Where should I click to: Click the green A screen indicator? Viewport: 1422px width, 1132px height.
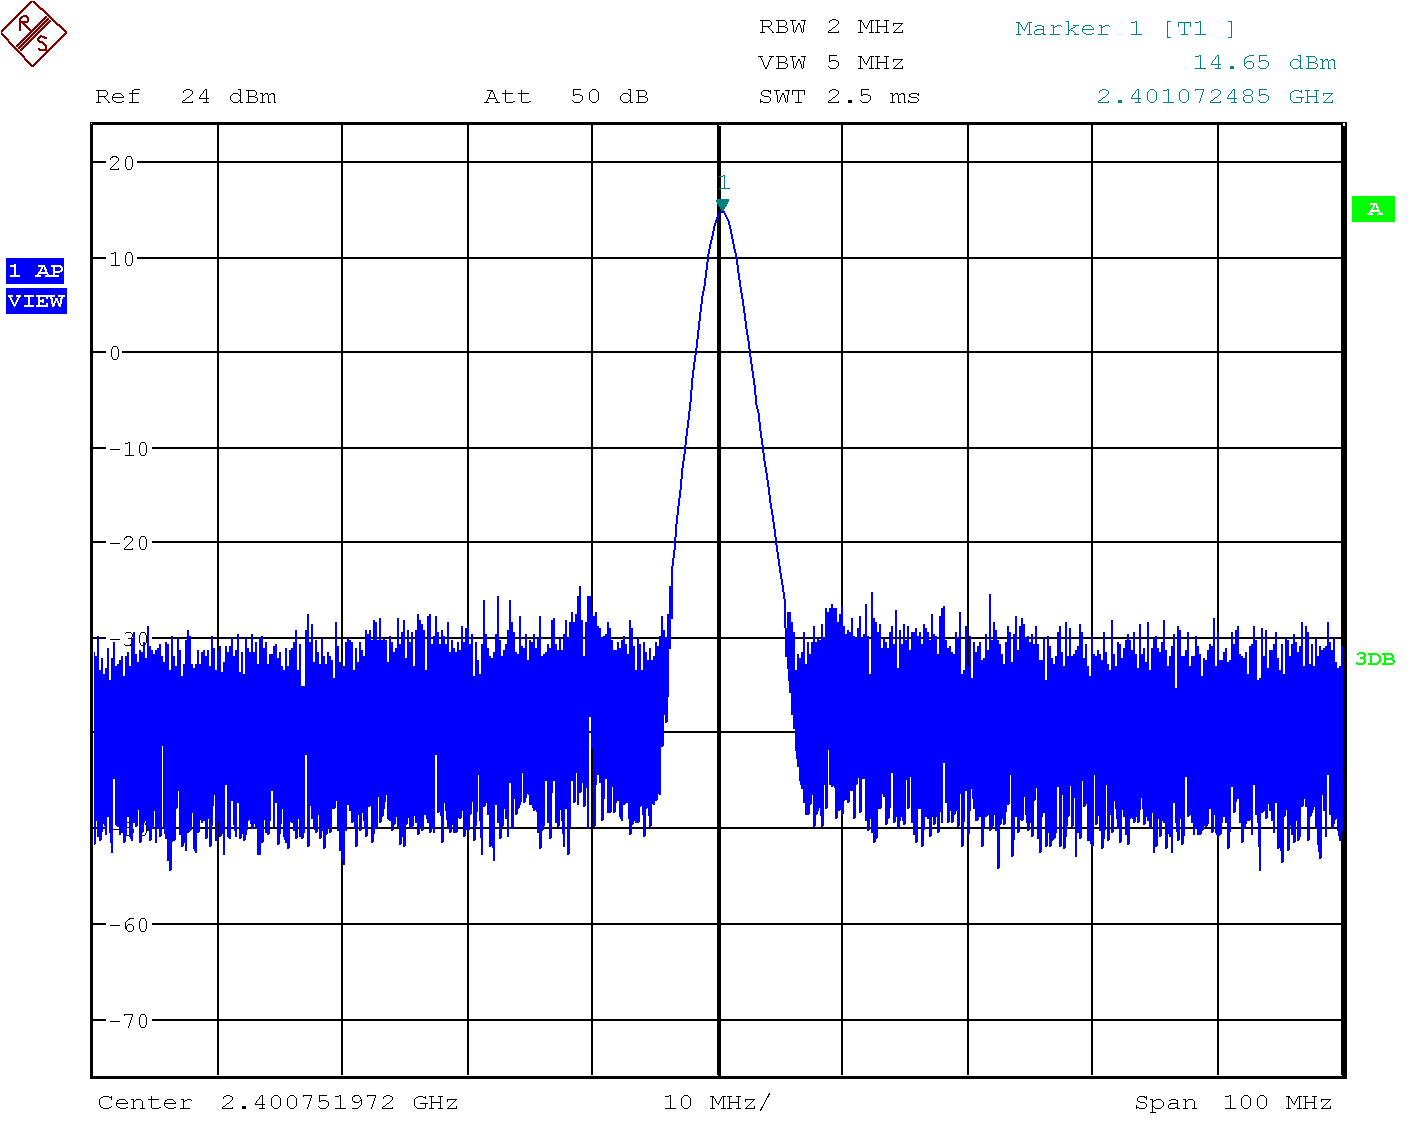click(x=1373, y=209)
